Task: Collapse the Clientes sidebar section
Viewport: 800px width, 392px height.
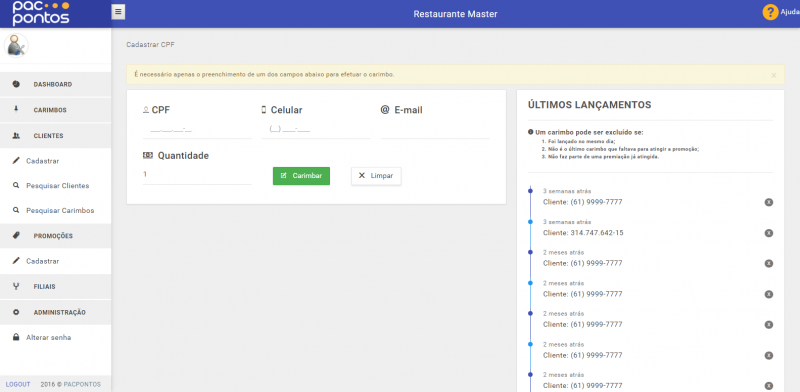Action: pos(56,136)
